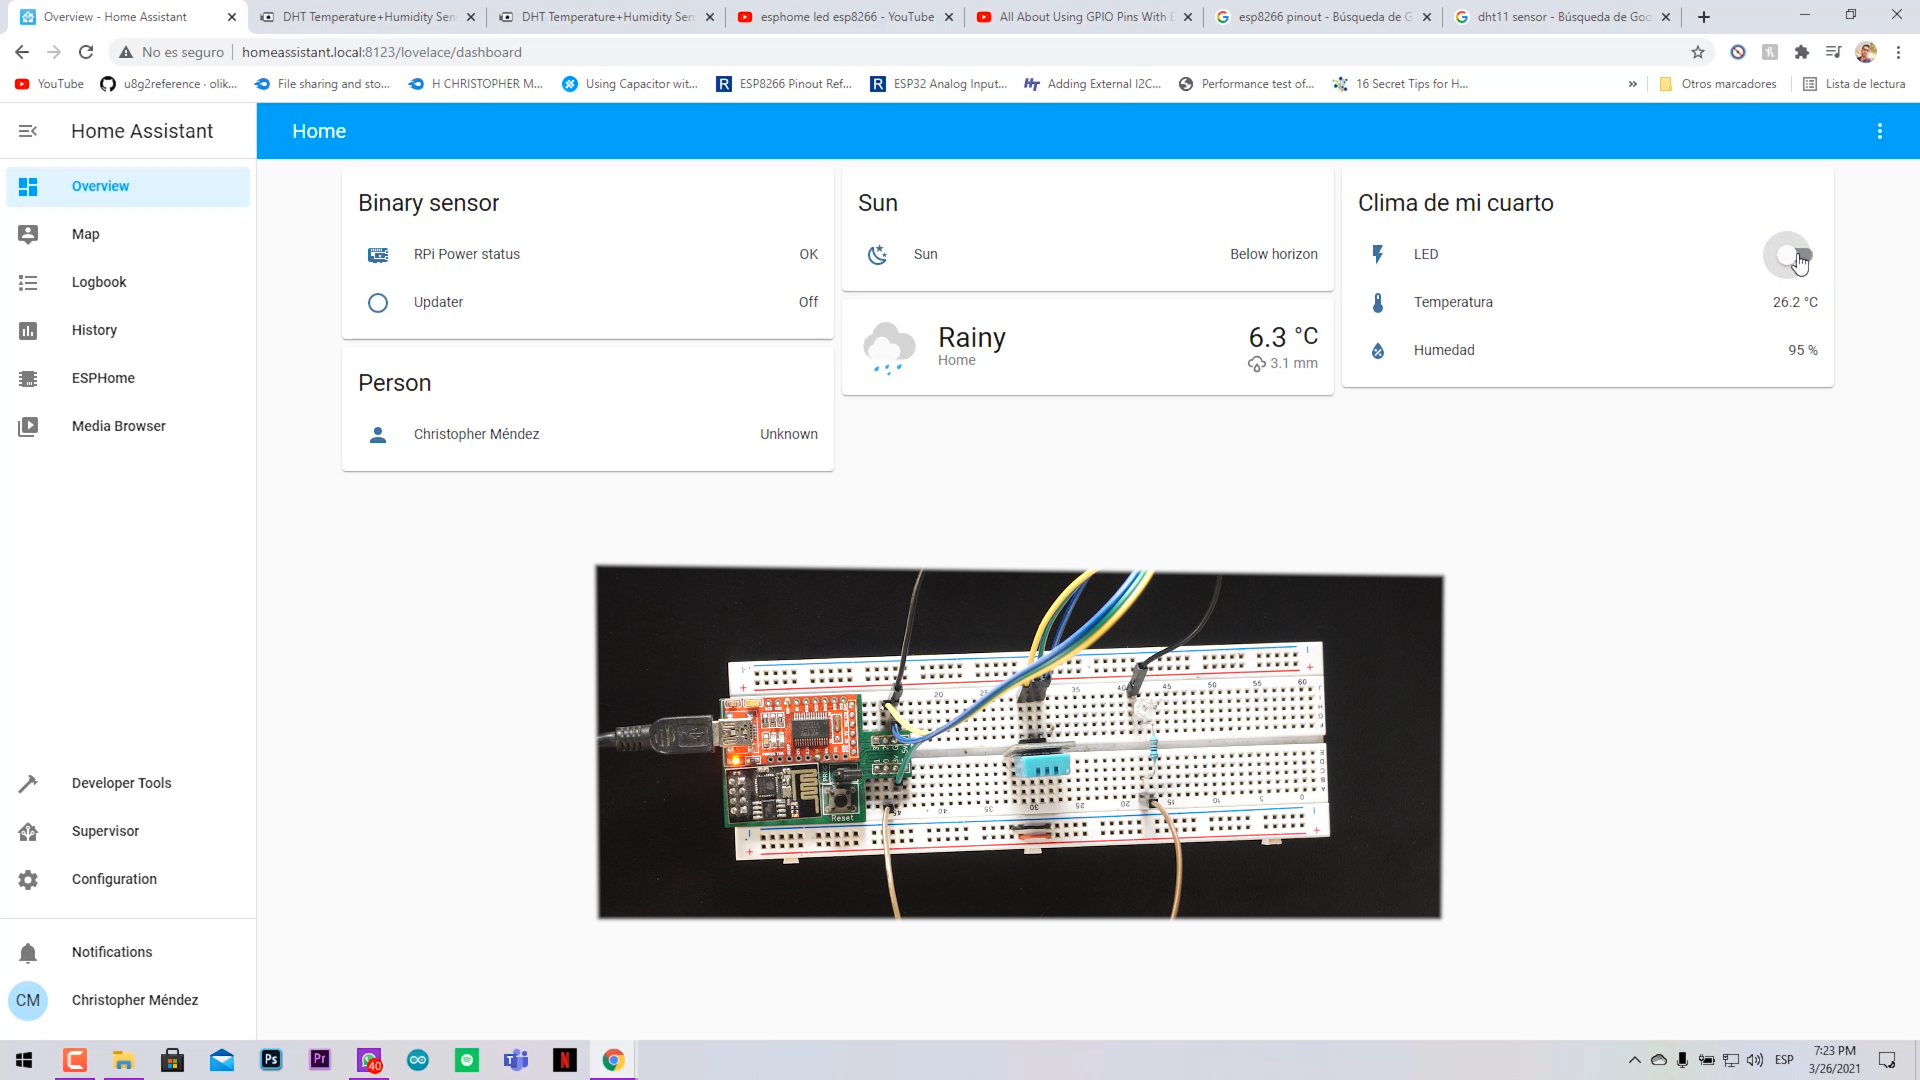Click the History chart icon
The width and height of the screenshot is (1920, 1080).
tap(28, 330)
